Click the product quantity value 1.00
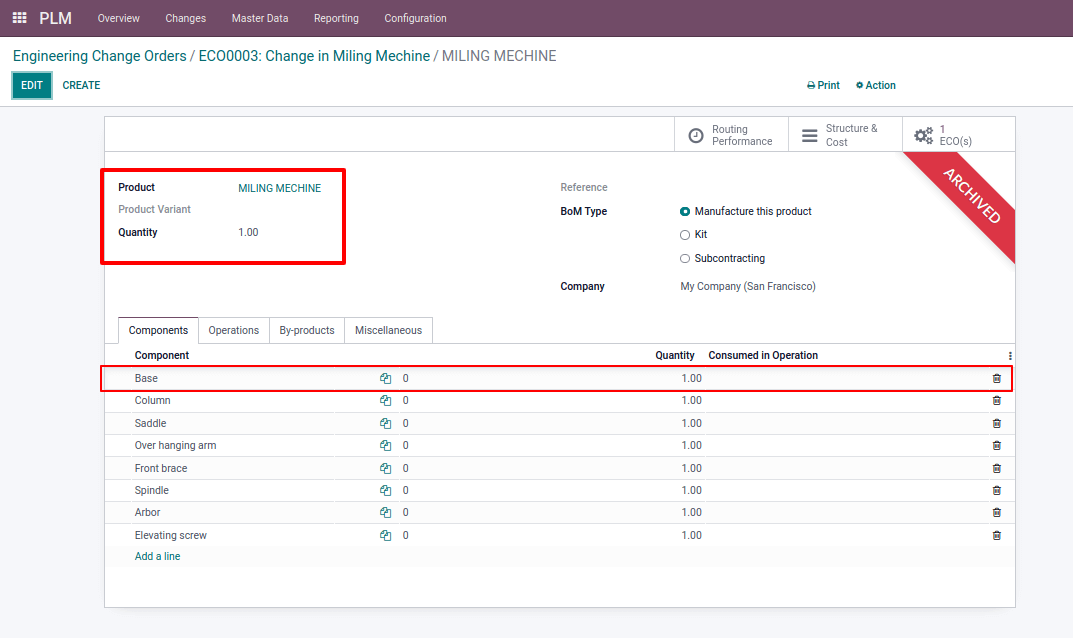 click(x=248, y=233)
